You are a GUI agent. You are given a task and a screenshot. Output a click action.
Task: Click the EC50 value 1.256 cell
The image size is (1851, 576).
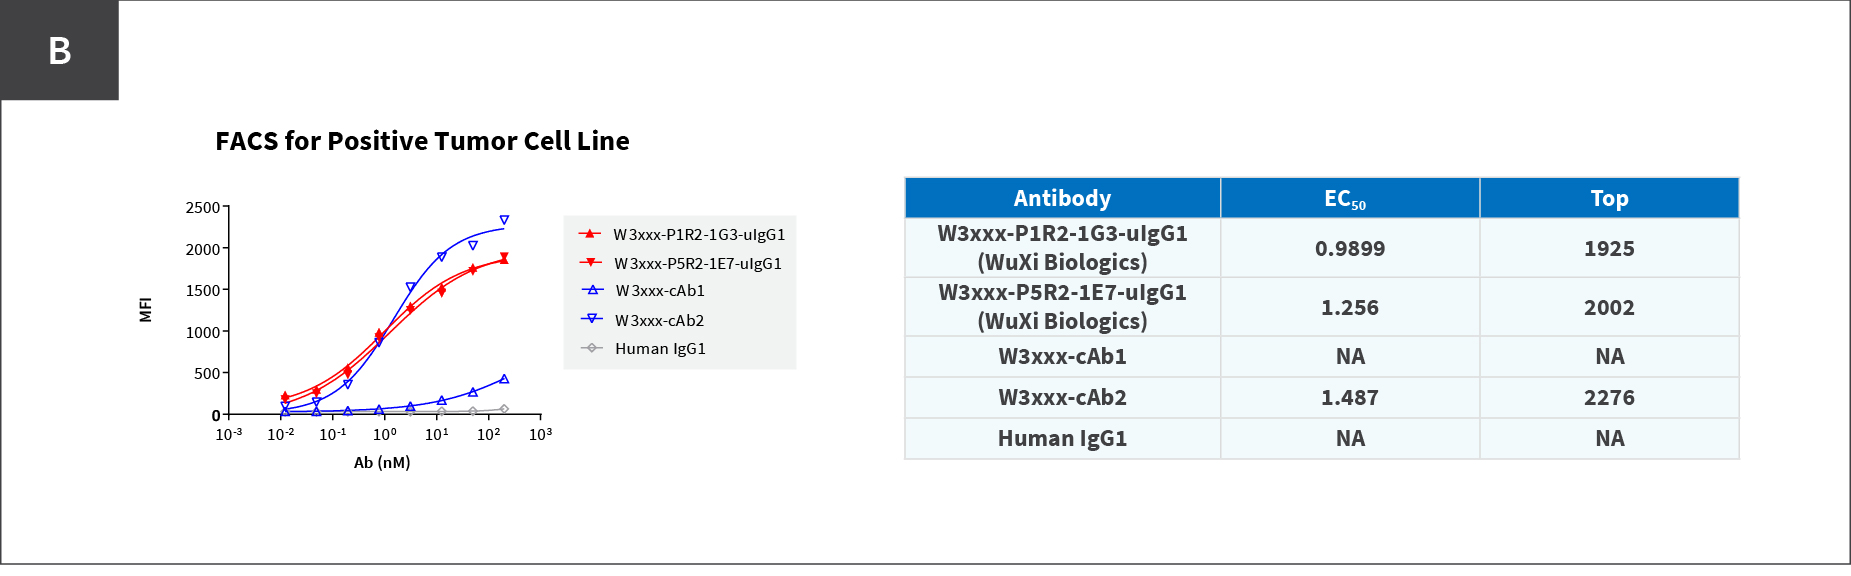[1349, 307]
